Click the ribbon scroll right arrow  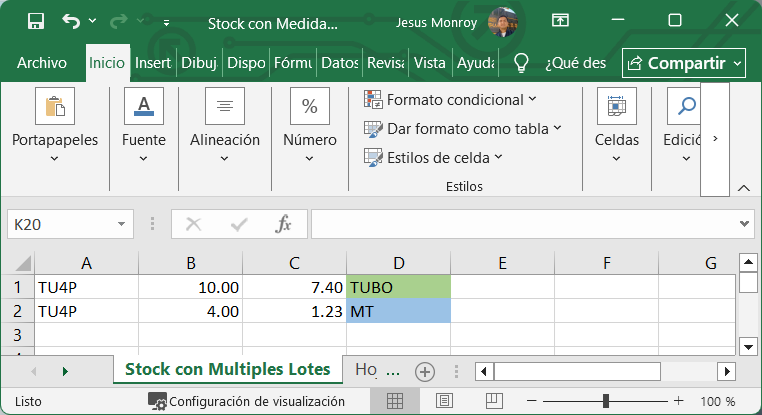(715, 139)
